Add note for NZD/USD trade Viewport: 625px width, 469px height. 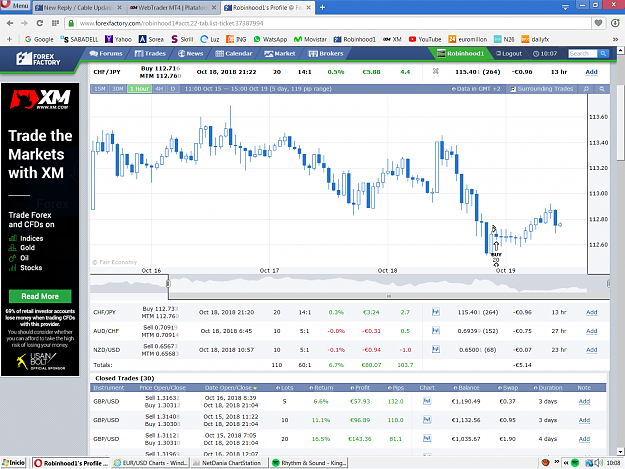pyautogui.click(x=592, y=349)
